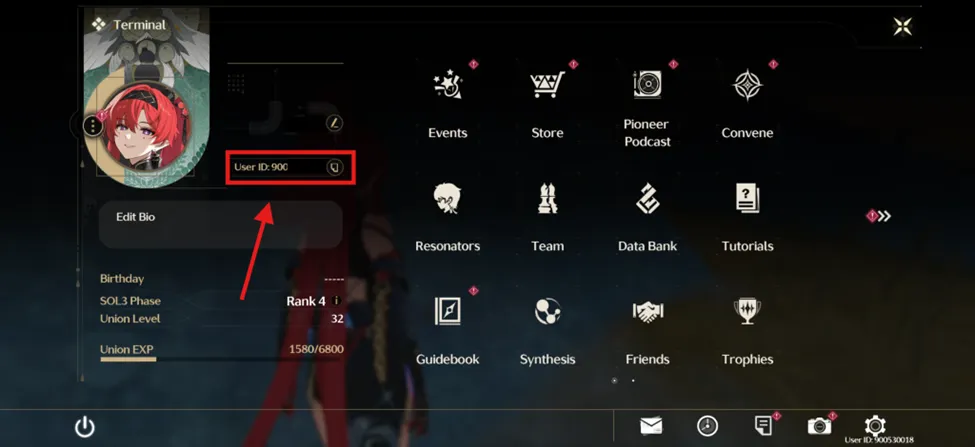Image resolution: width=975 pixels, height=447 pixels.
Task: Open the Tutorials icon
Action: coord(747,198)
